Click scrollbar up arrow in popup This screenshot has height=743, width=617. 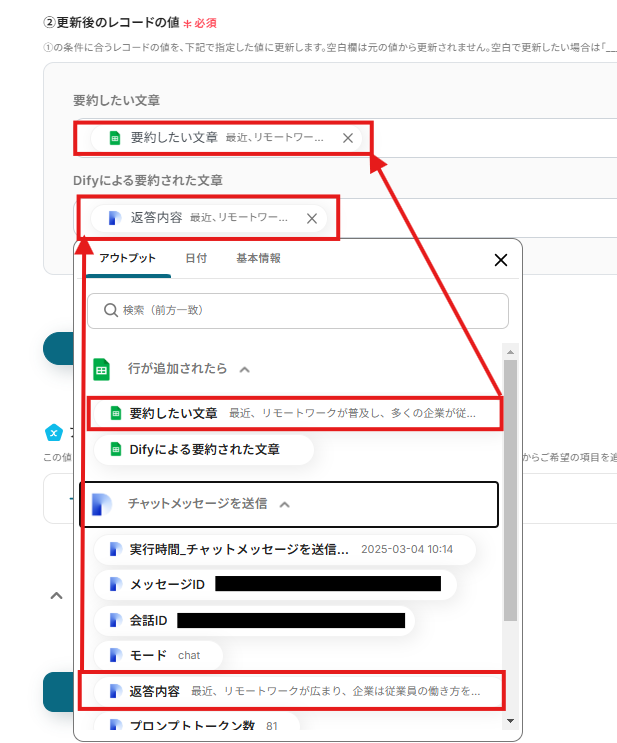tap(510, 352)
